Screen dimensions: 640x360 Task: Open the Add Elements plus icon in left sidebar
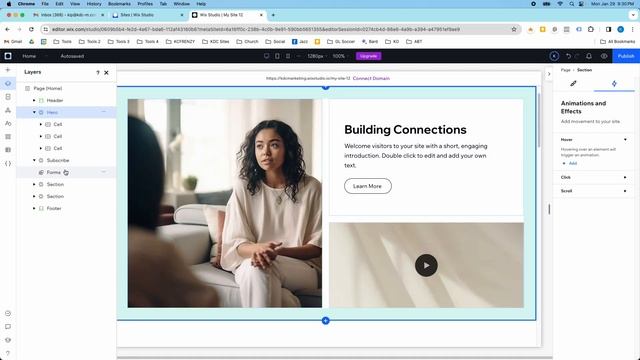[x=8, y=70]
